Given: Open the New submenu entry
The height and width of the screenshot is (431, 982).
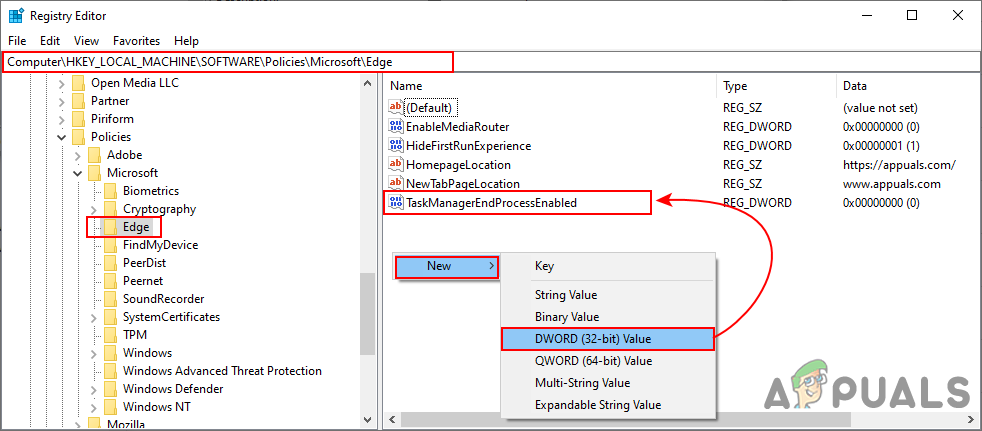Looking at the screenshot, I should pos(446,266).
